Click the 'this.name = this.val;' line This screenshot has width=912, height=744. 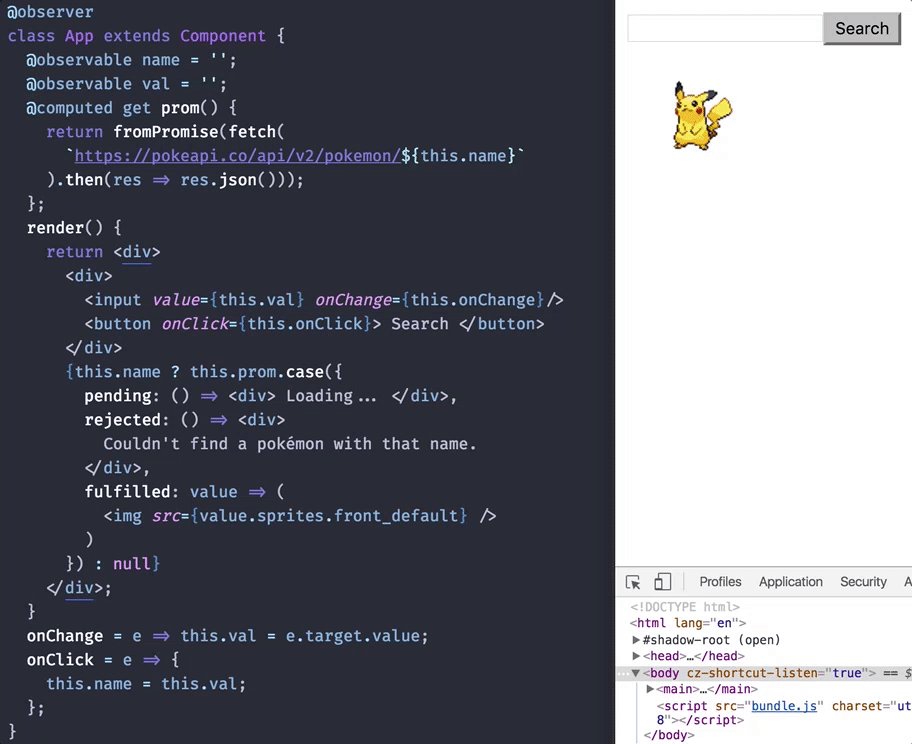point(146,684)
